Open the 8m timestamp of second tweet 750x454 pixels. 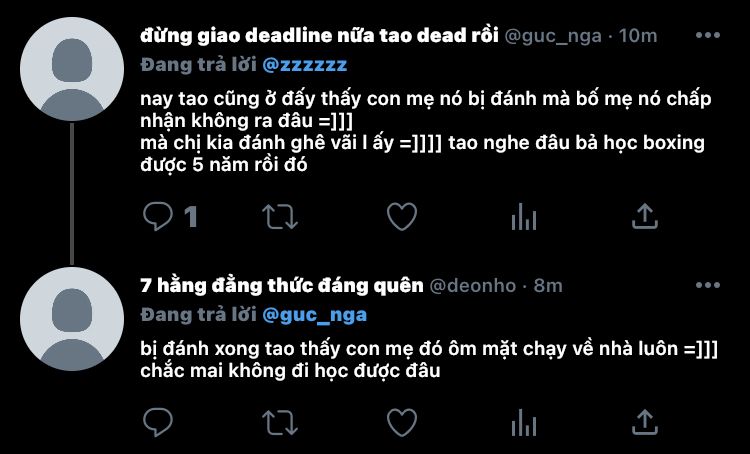click(x=548, y=286)
